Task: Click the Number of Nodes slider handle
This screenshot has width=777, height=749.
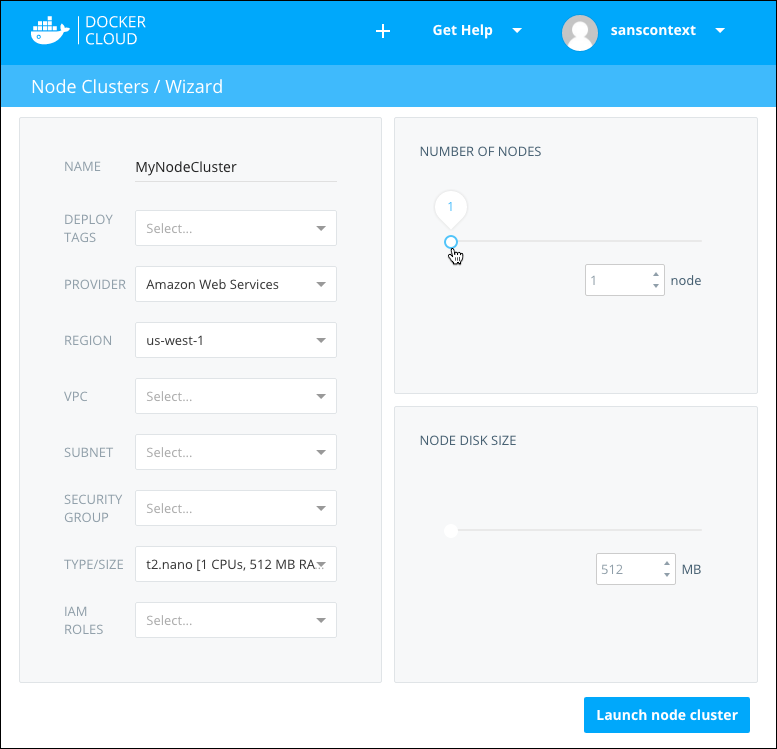Action: pyautogui.click(x=451, y=242)
